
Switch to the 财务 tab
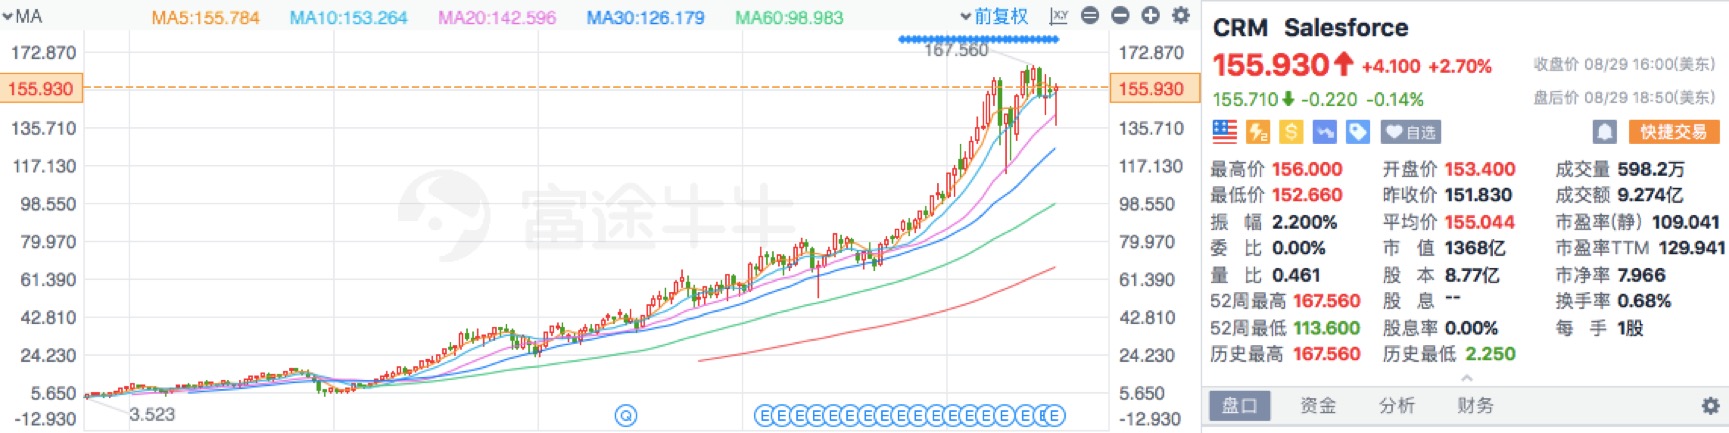click(x=1476, y=406)
